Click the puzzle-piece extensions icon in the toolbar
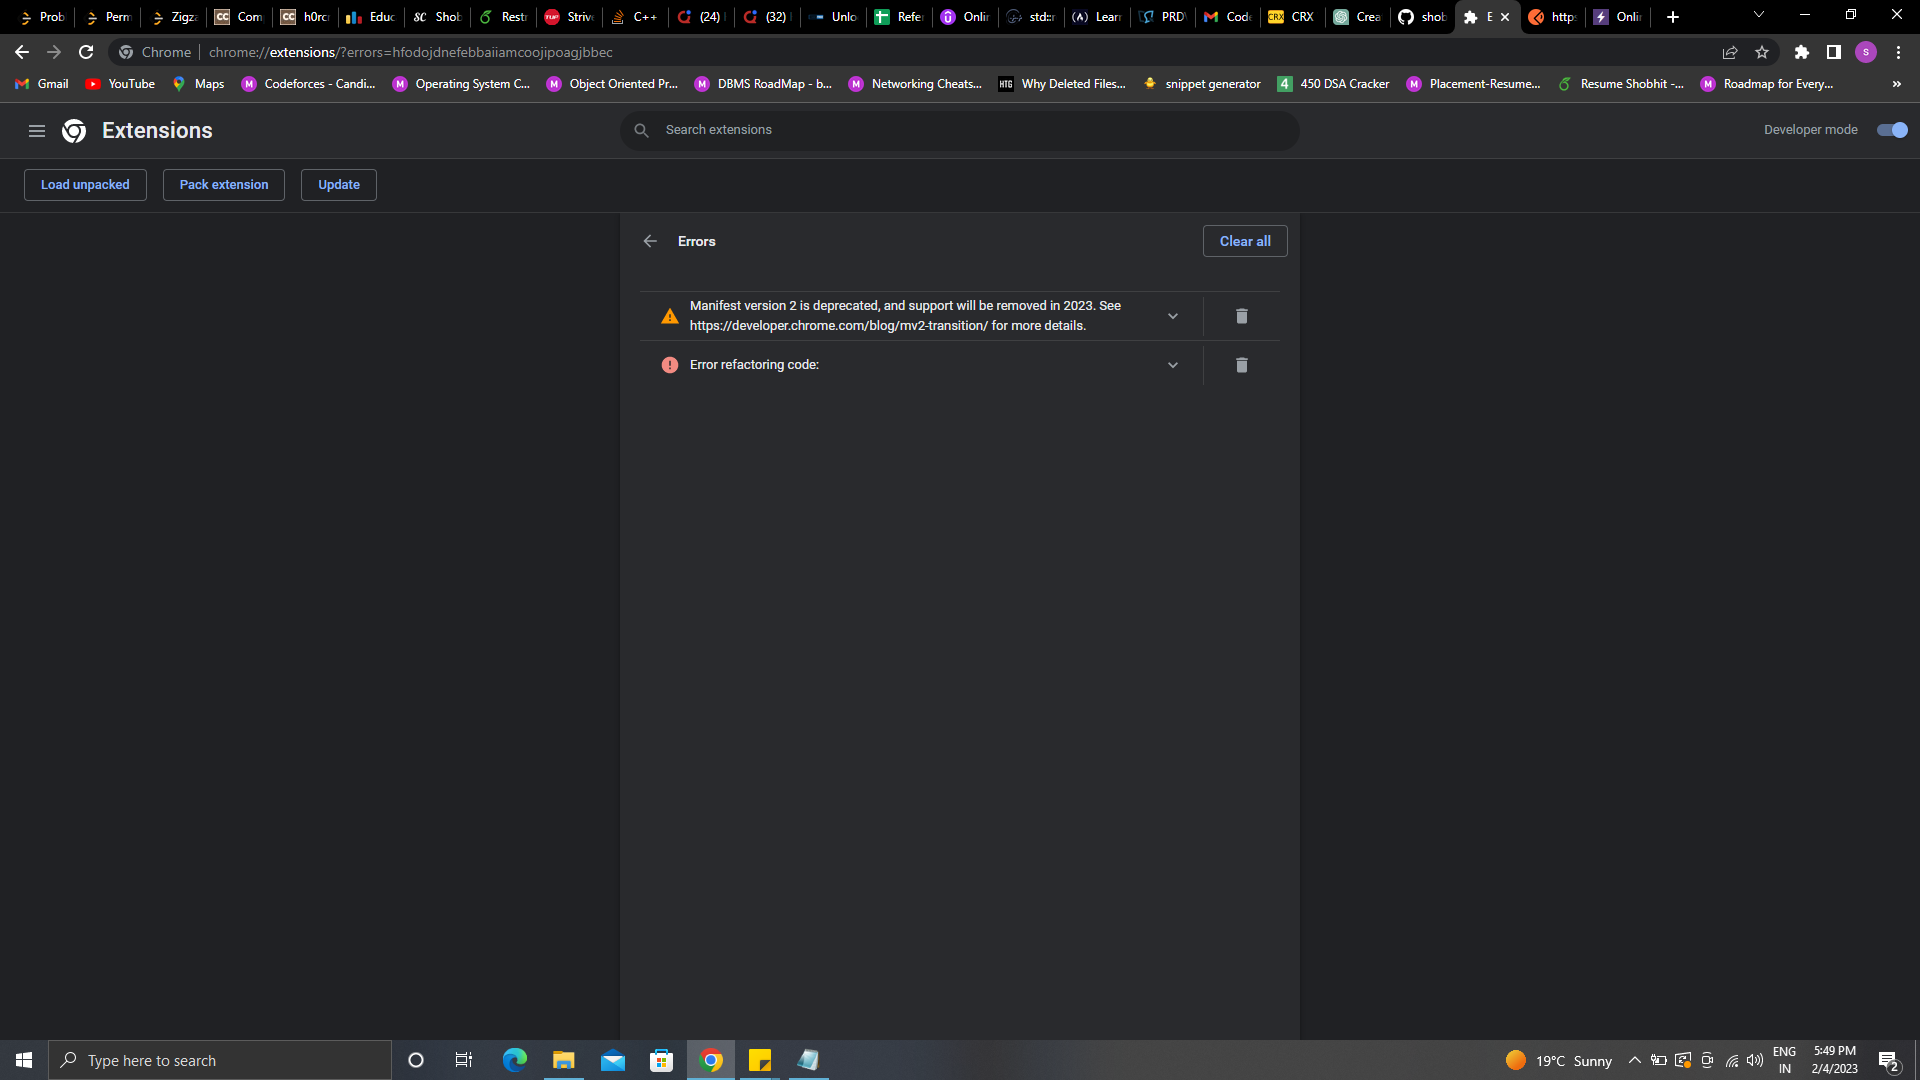The height and width of the screenshot is (1080, 1920). click(1803, 52)
